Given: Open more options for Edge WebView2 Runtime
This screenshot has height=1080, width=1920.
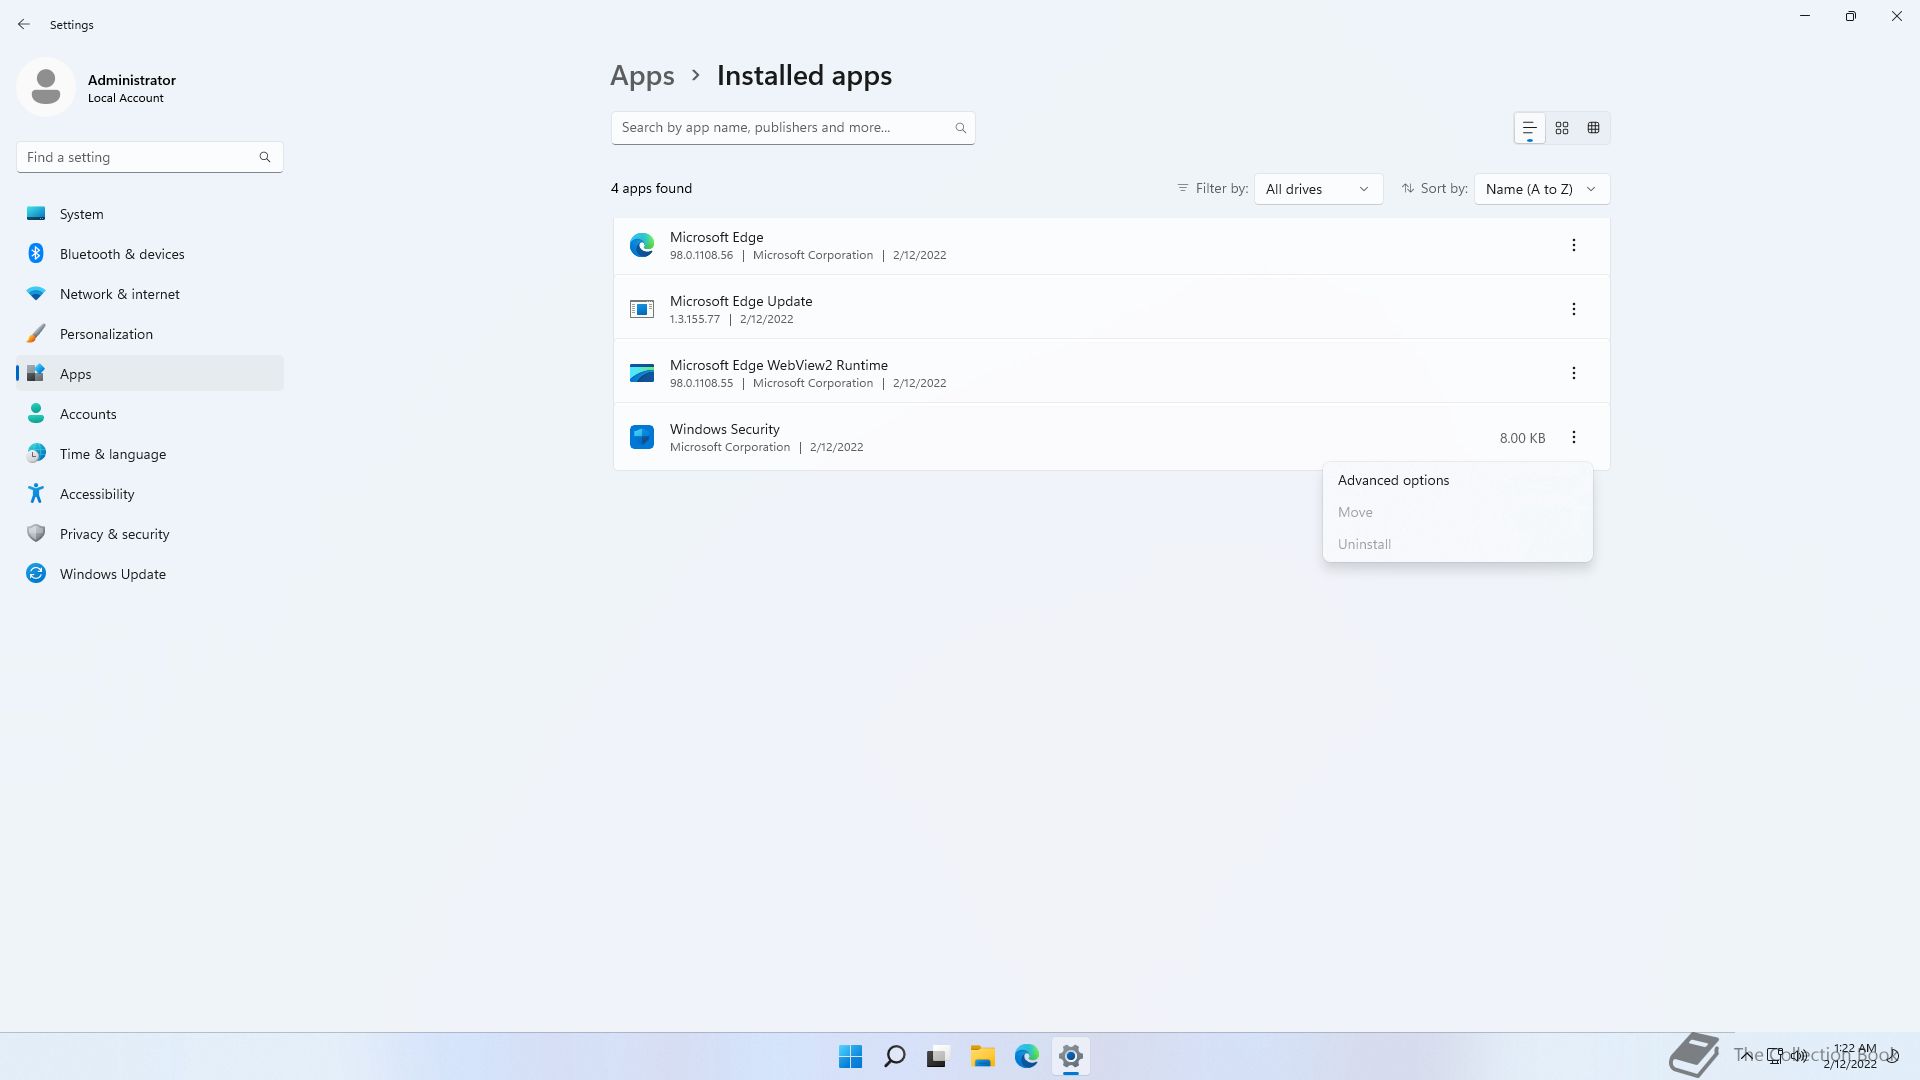Looking at the screenshot, I should pyautogui.click(x=1574, y=373).
